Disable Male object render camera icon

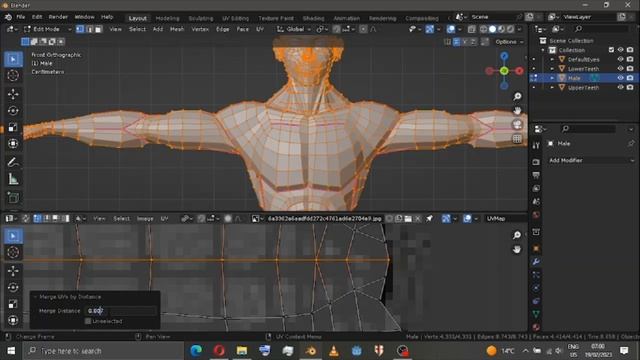(630, 78)
